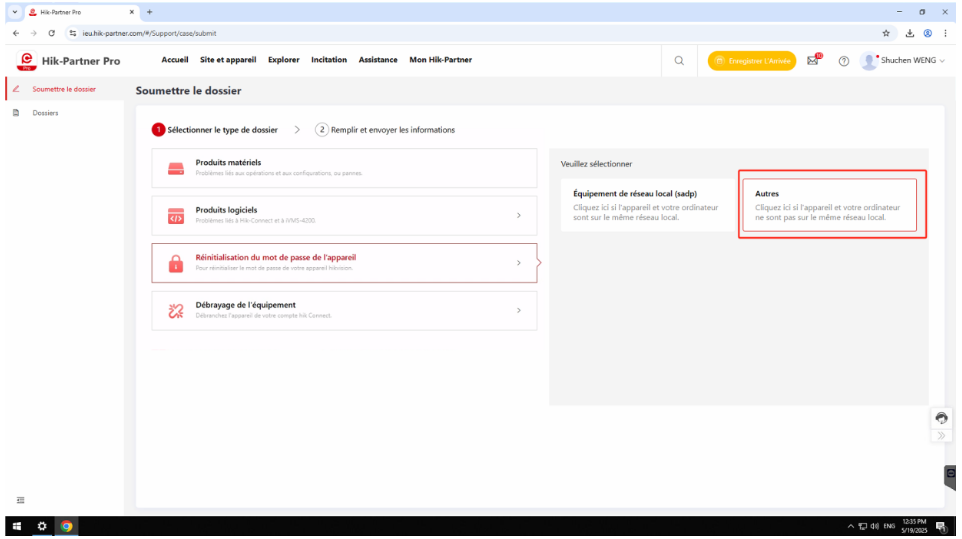The height and width of the screenshot is (539, 962).
Task: Open browser downloads icon
Action: [x=910, y=33]
